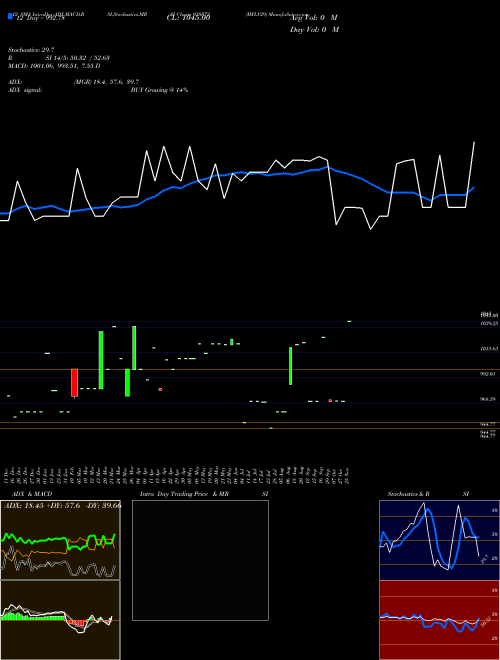Click the '28 Nov' last date label

click(346, 476)
